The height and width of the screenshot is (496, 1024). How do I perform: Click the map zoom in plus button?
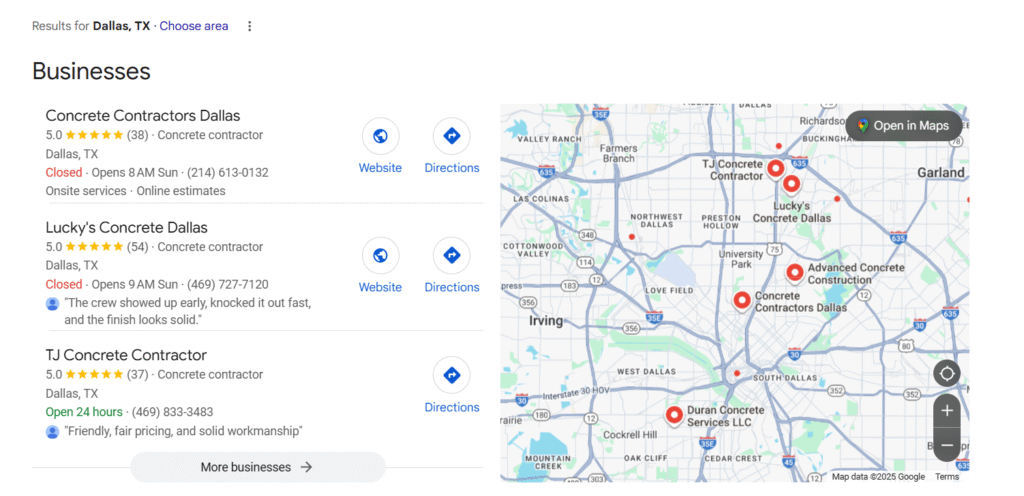947,411
